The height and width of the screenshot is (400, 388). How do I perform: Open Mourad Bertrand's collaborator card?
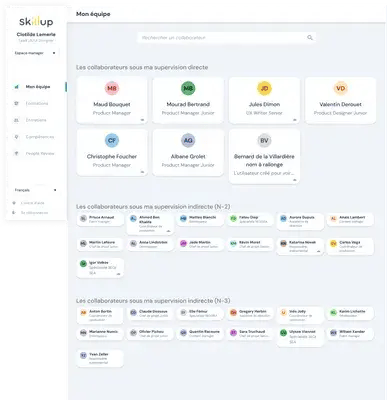click(x=188, y=100)
